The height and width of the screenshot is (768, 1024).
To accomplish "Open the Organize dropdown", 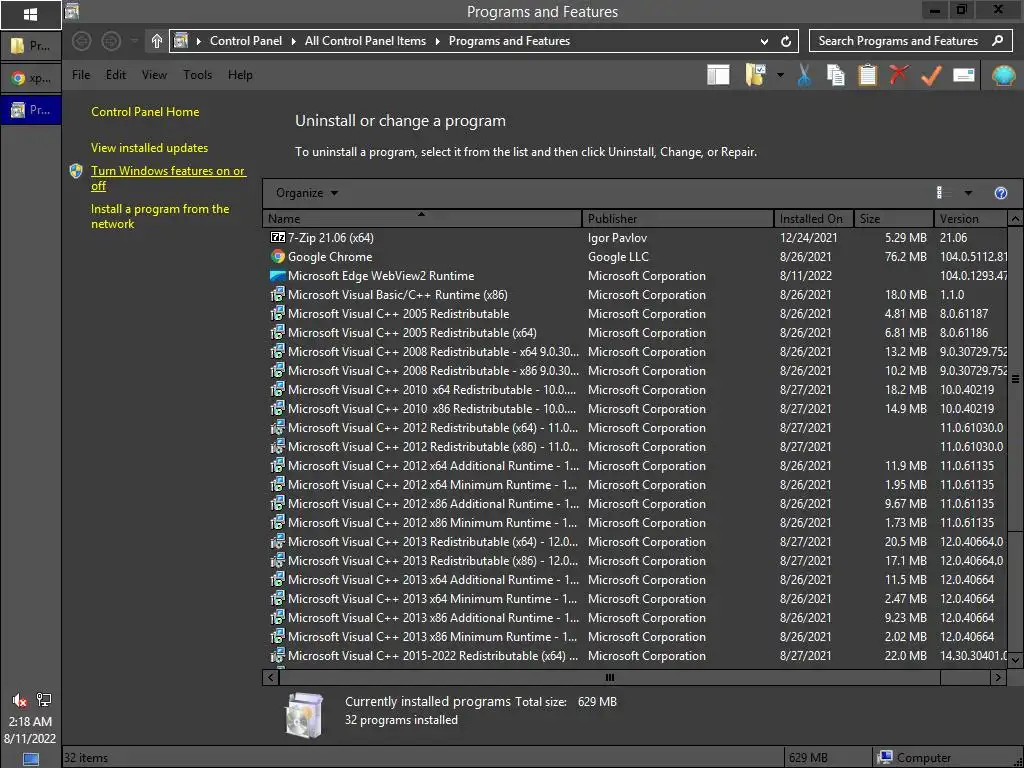I will point(307,193).
